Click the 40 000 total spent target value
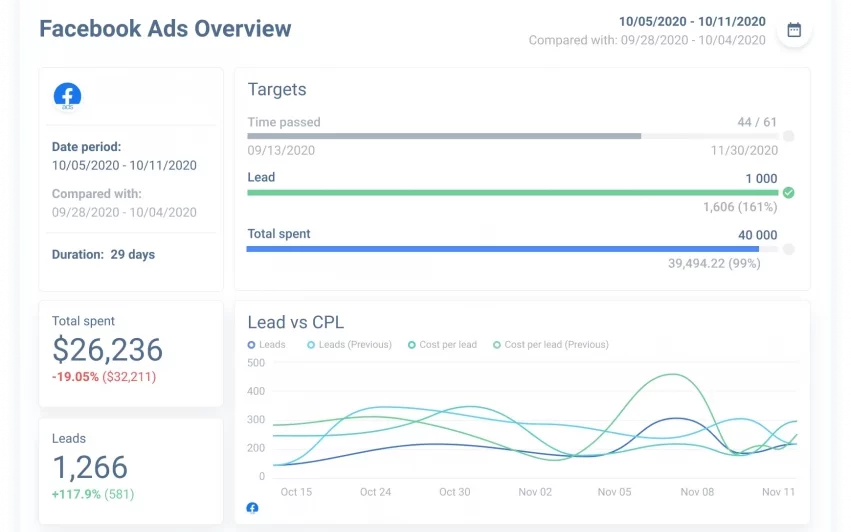The image size is (851, 532). click(757, 235)
